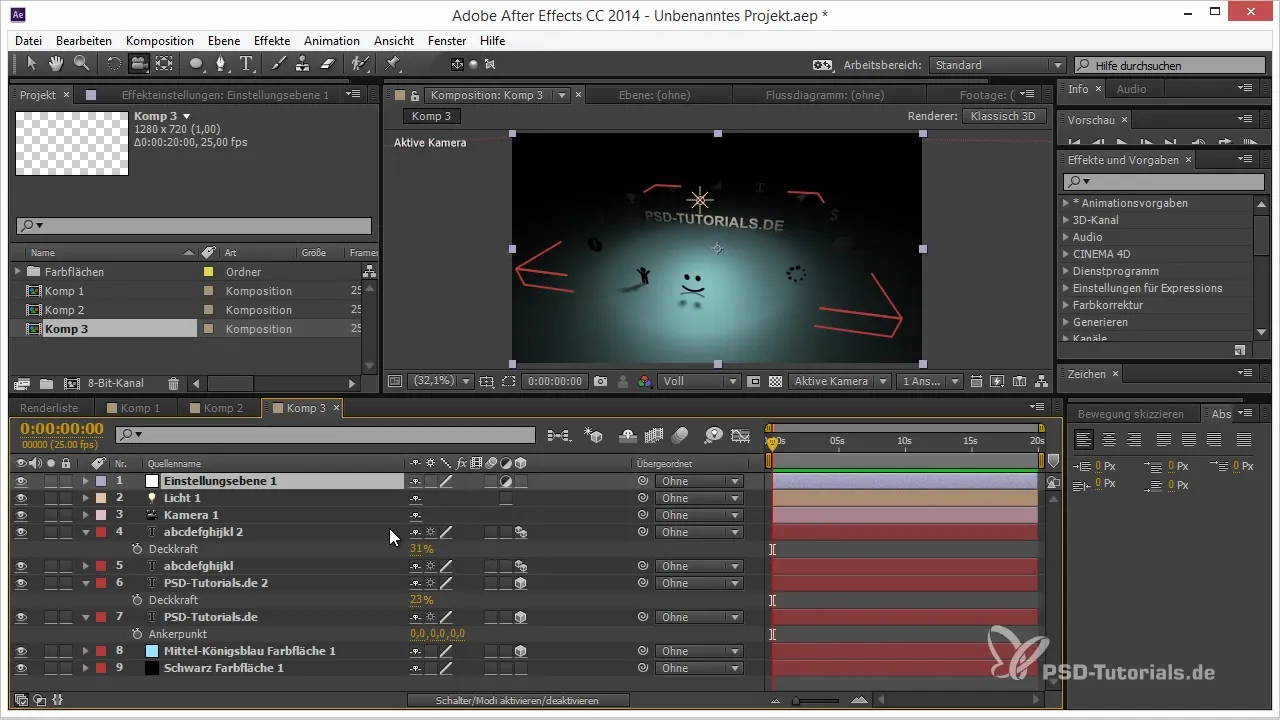Select the Hand tool in the toolbar
The height and width of the screenshot is (720, 1280).
(56, 64)
